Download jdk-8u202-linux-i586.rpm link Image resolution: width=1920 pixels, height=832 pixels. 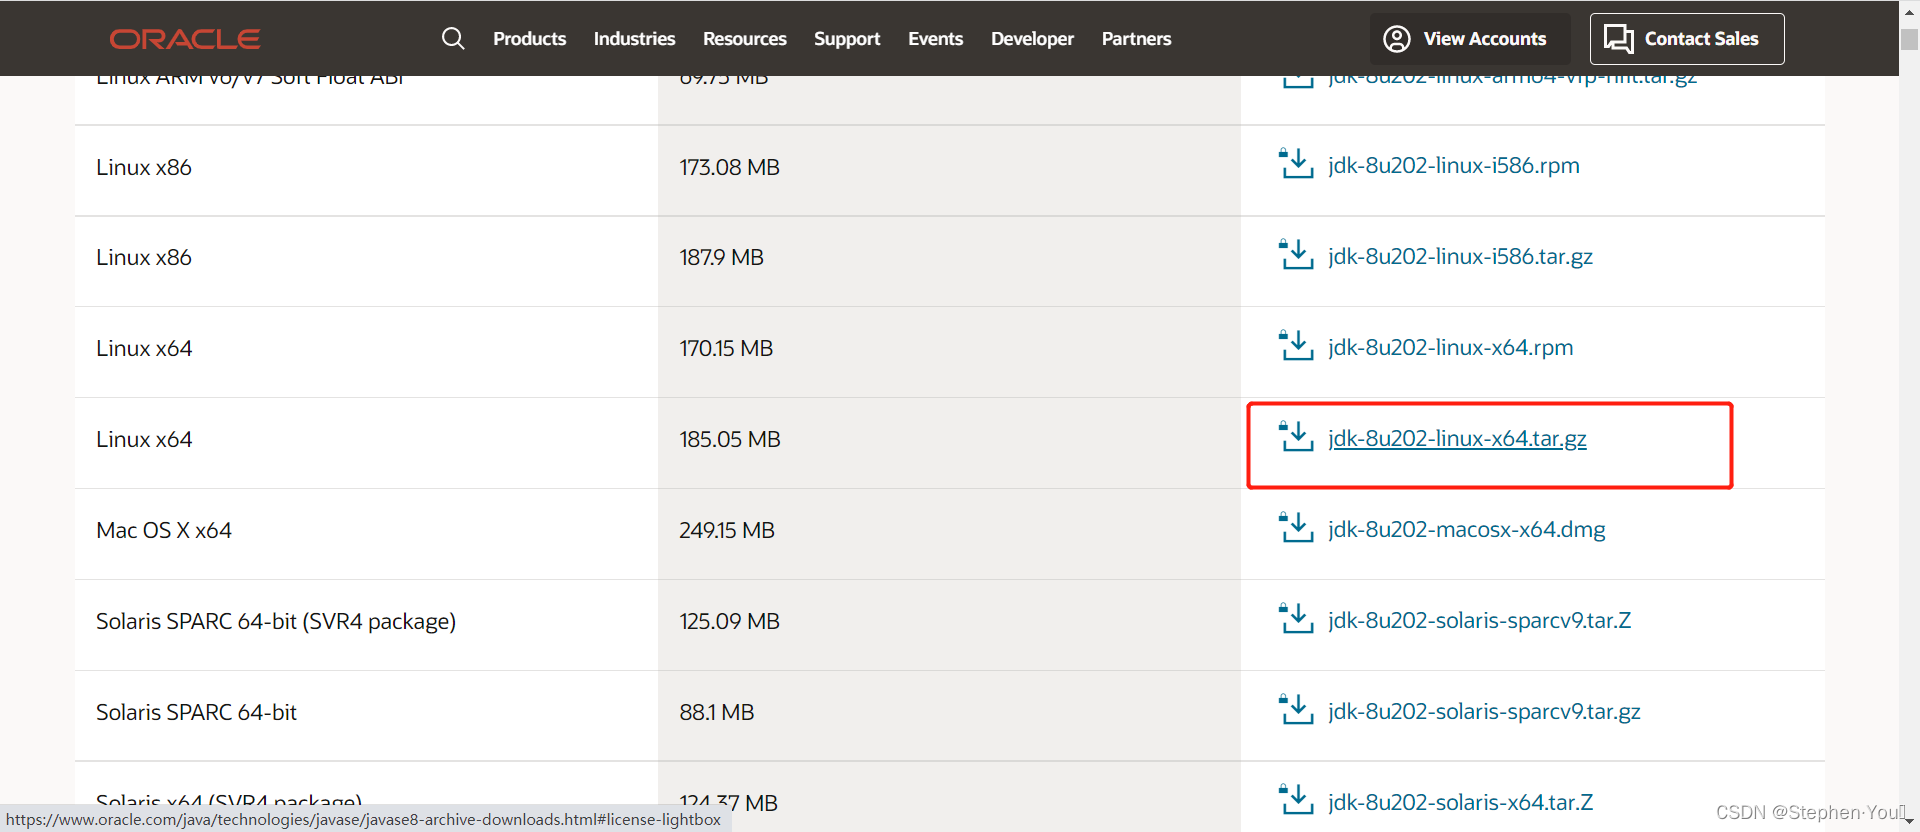point(1454,166)
